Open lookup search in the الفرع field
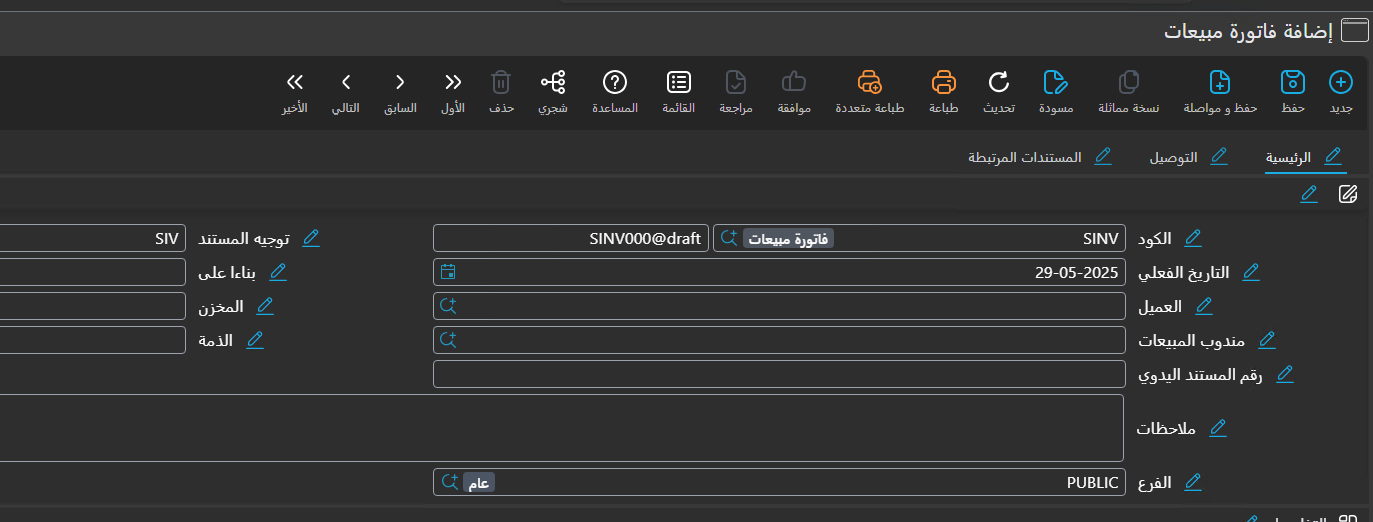This screenshot has width=1373, height=522. click(x=448, y=482)
